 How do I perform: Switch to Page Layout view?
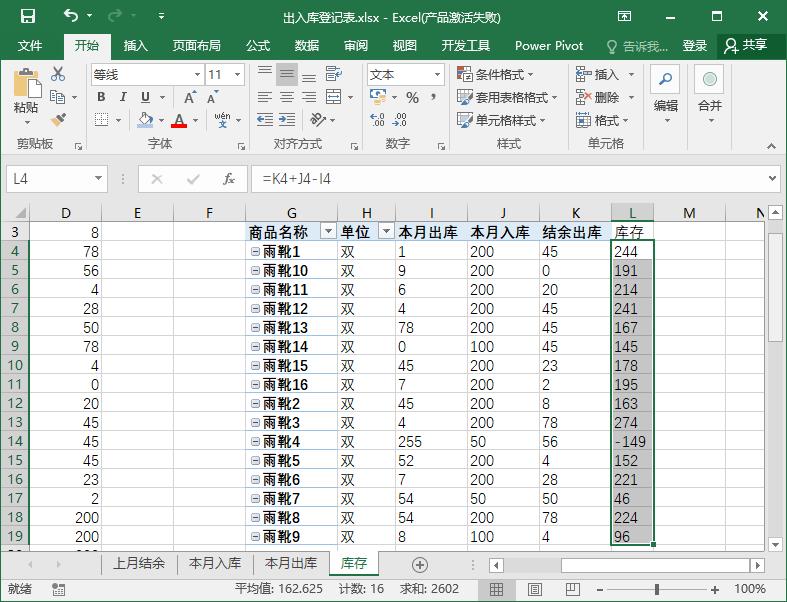(535, 589)
